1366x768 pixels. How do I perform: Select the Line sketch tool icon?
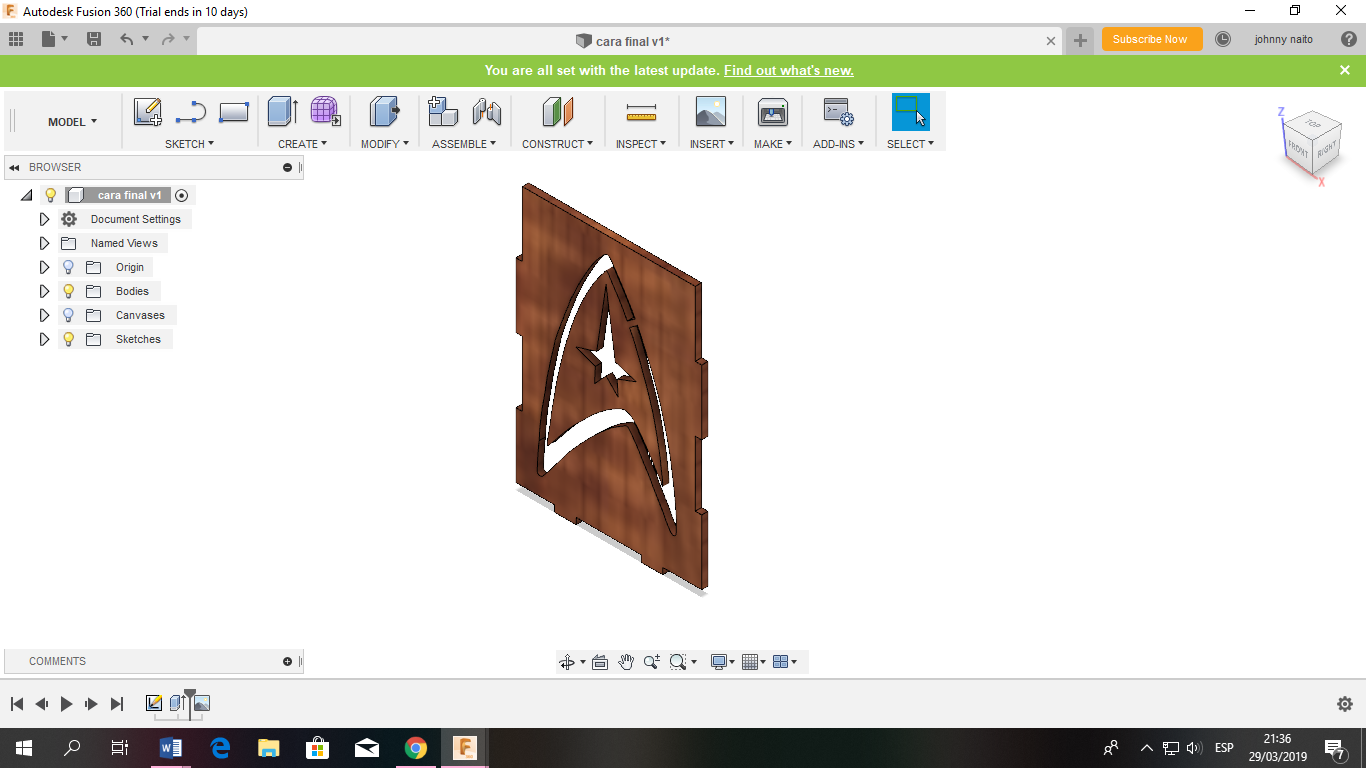tap(191, 111)
